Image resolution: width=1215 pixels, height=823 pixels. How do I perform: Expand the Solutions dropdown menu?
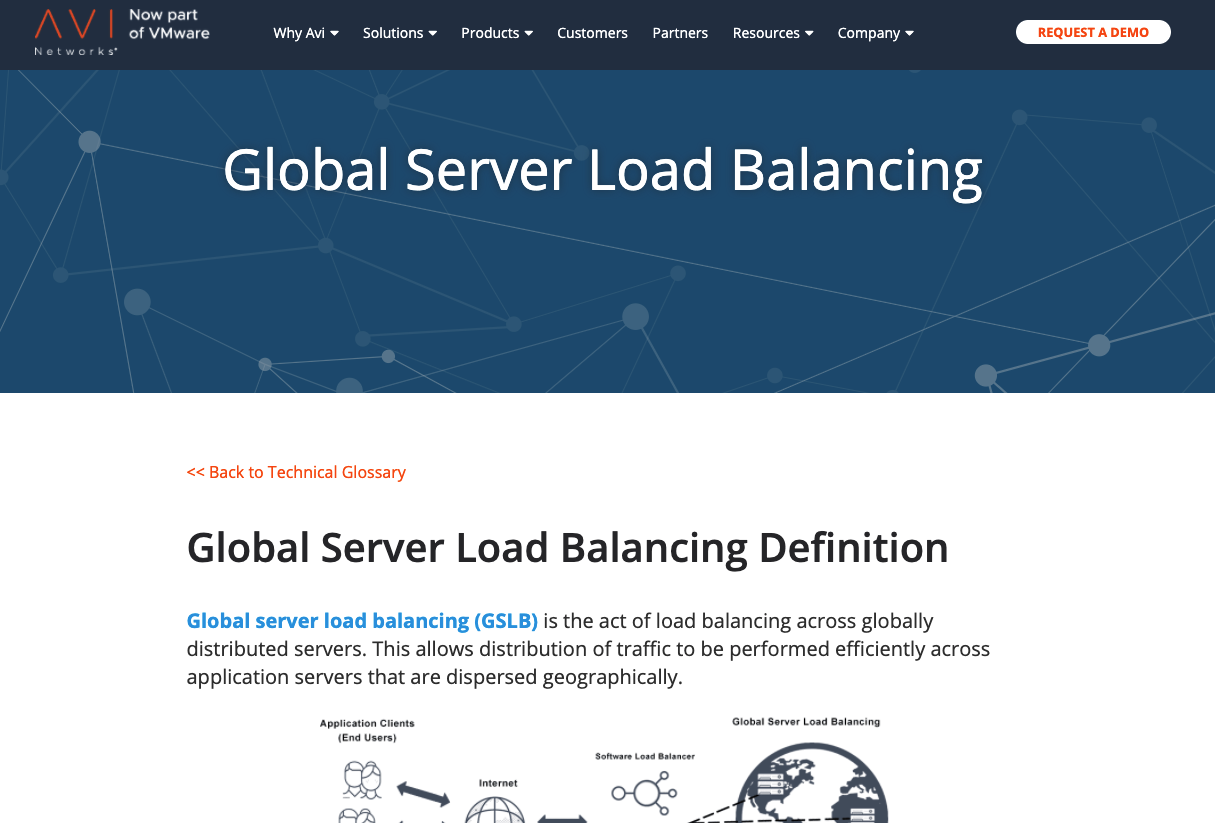(400, 33)
